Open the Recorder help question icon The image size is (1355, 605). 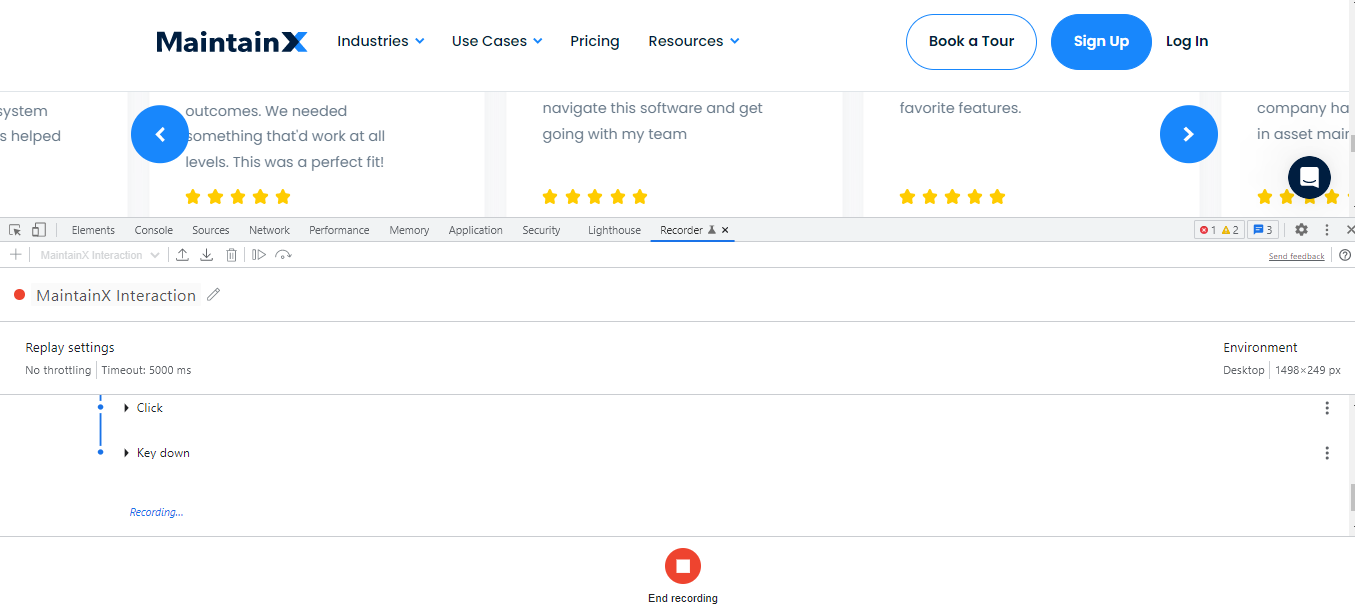point(1345,255)
